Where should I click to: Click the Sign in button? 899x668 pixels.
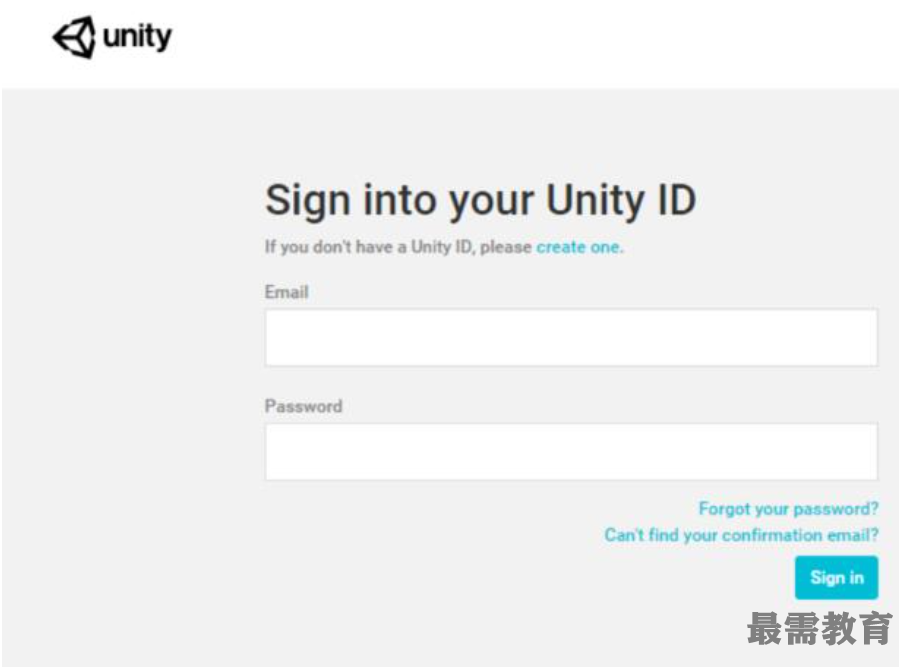point(837,577)
